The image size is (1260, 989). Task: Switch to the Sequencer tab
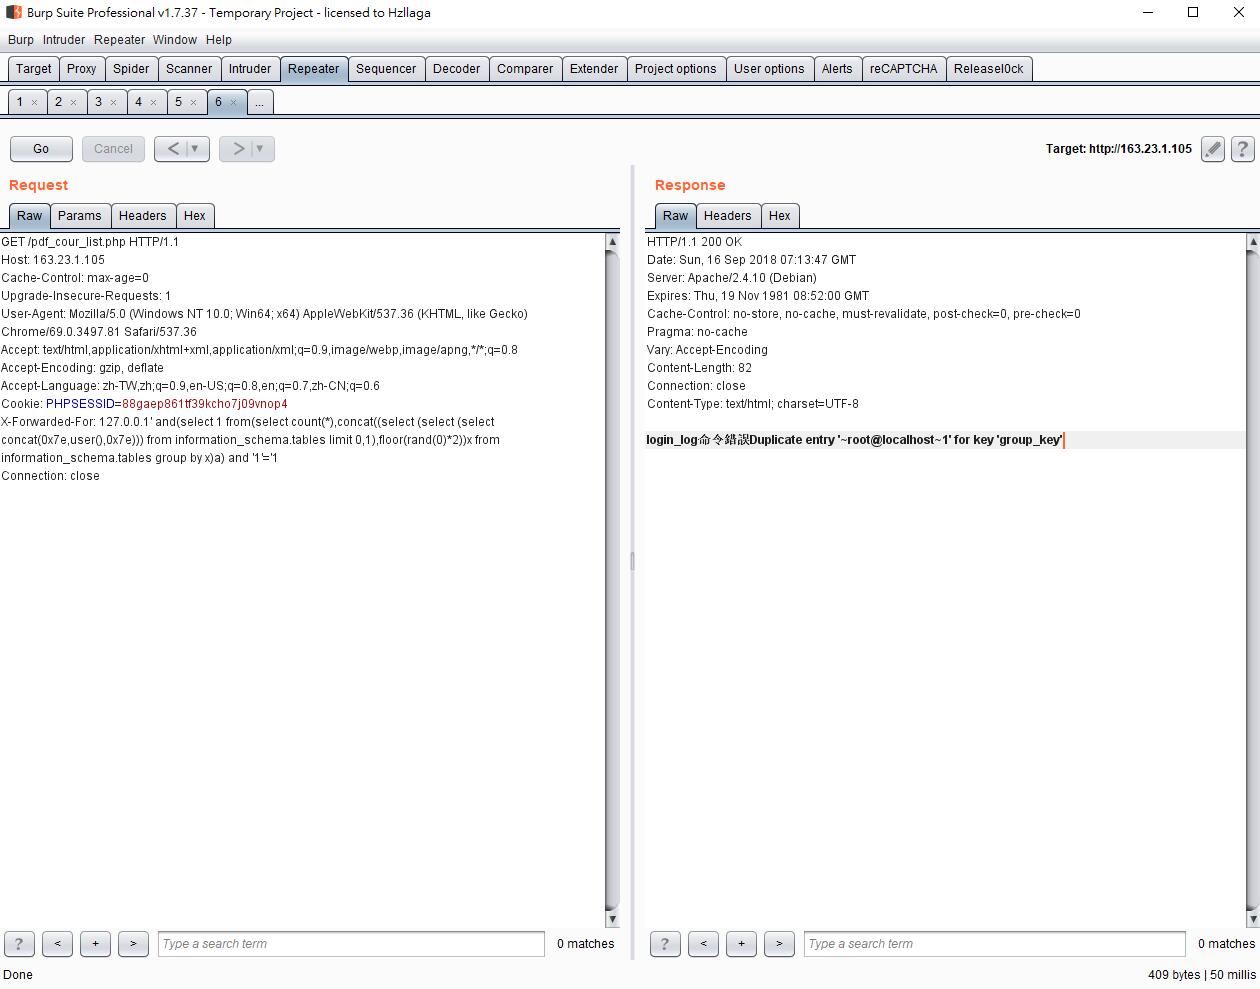386,69
